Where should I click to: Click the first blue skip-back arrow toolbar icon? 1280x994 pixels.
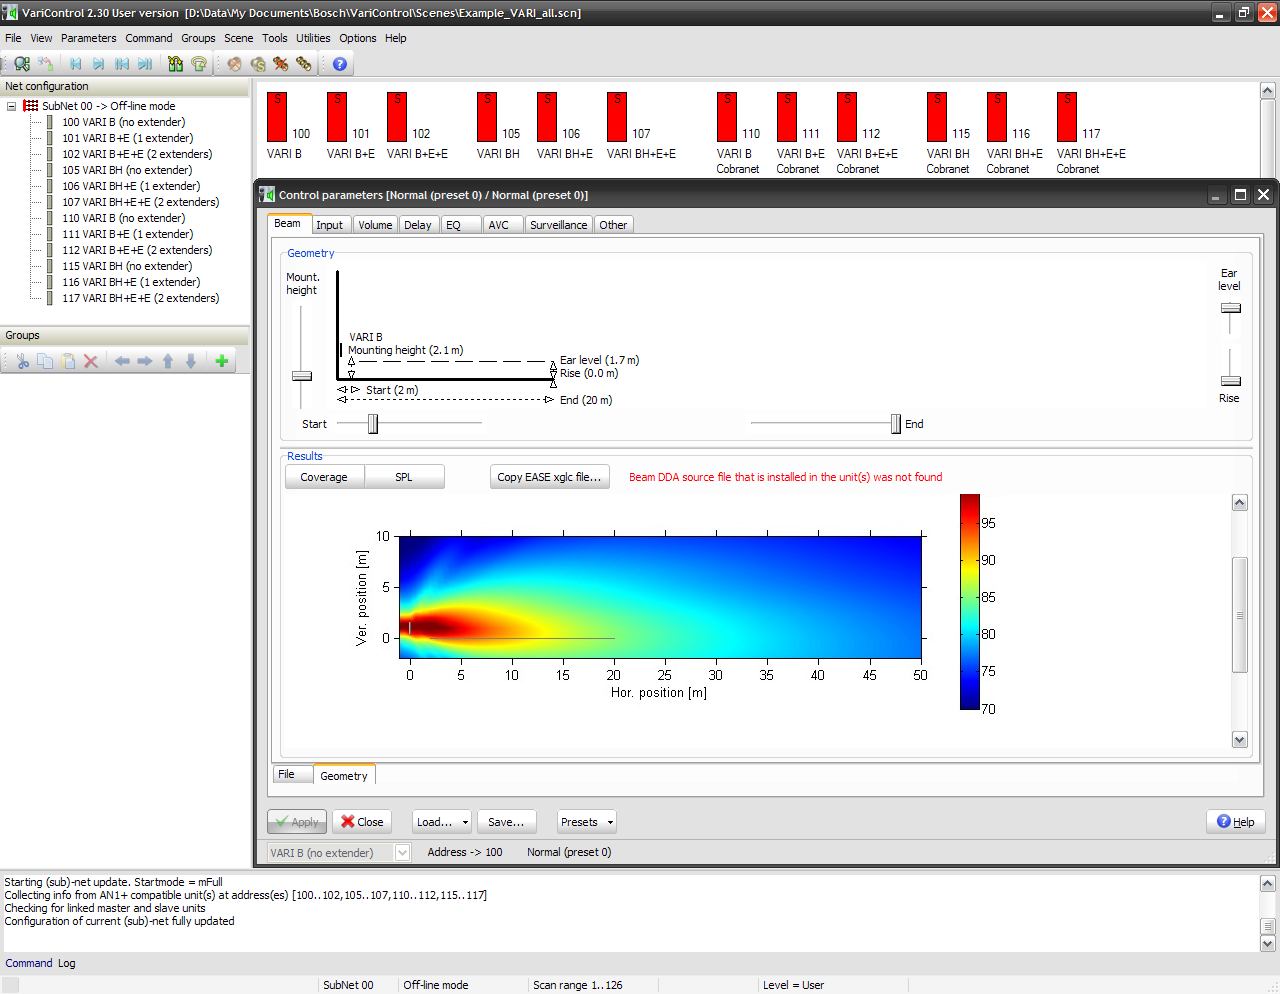(75, 64)
